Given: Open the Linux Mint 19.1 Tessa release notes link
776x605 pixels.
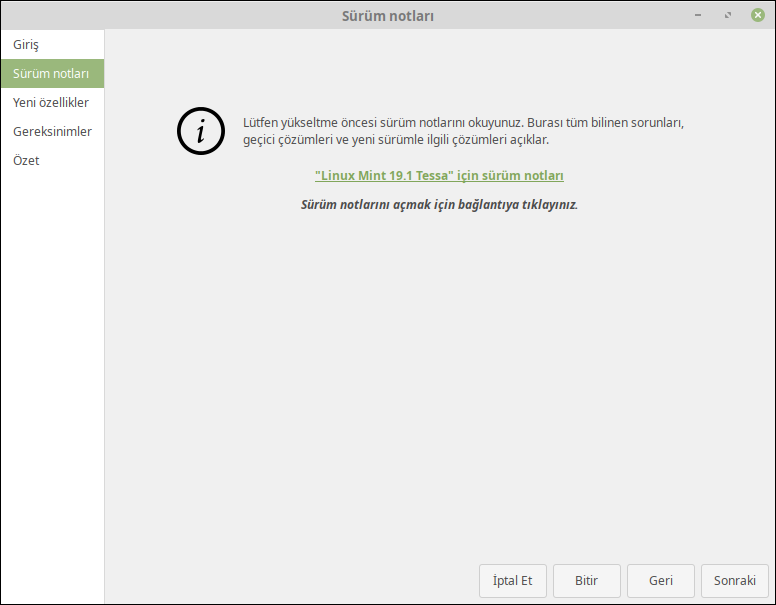Looking at the screenshot, I should point(439,176).
